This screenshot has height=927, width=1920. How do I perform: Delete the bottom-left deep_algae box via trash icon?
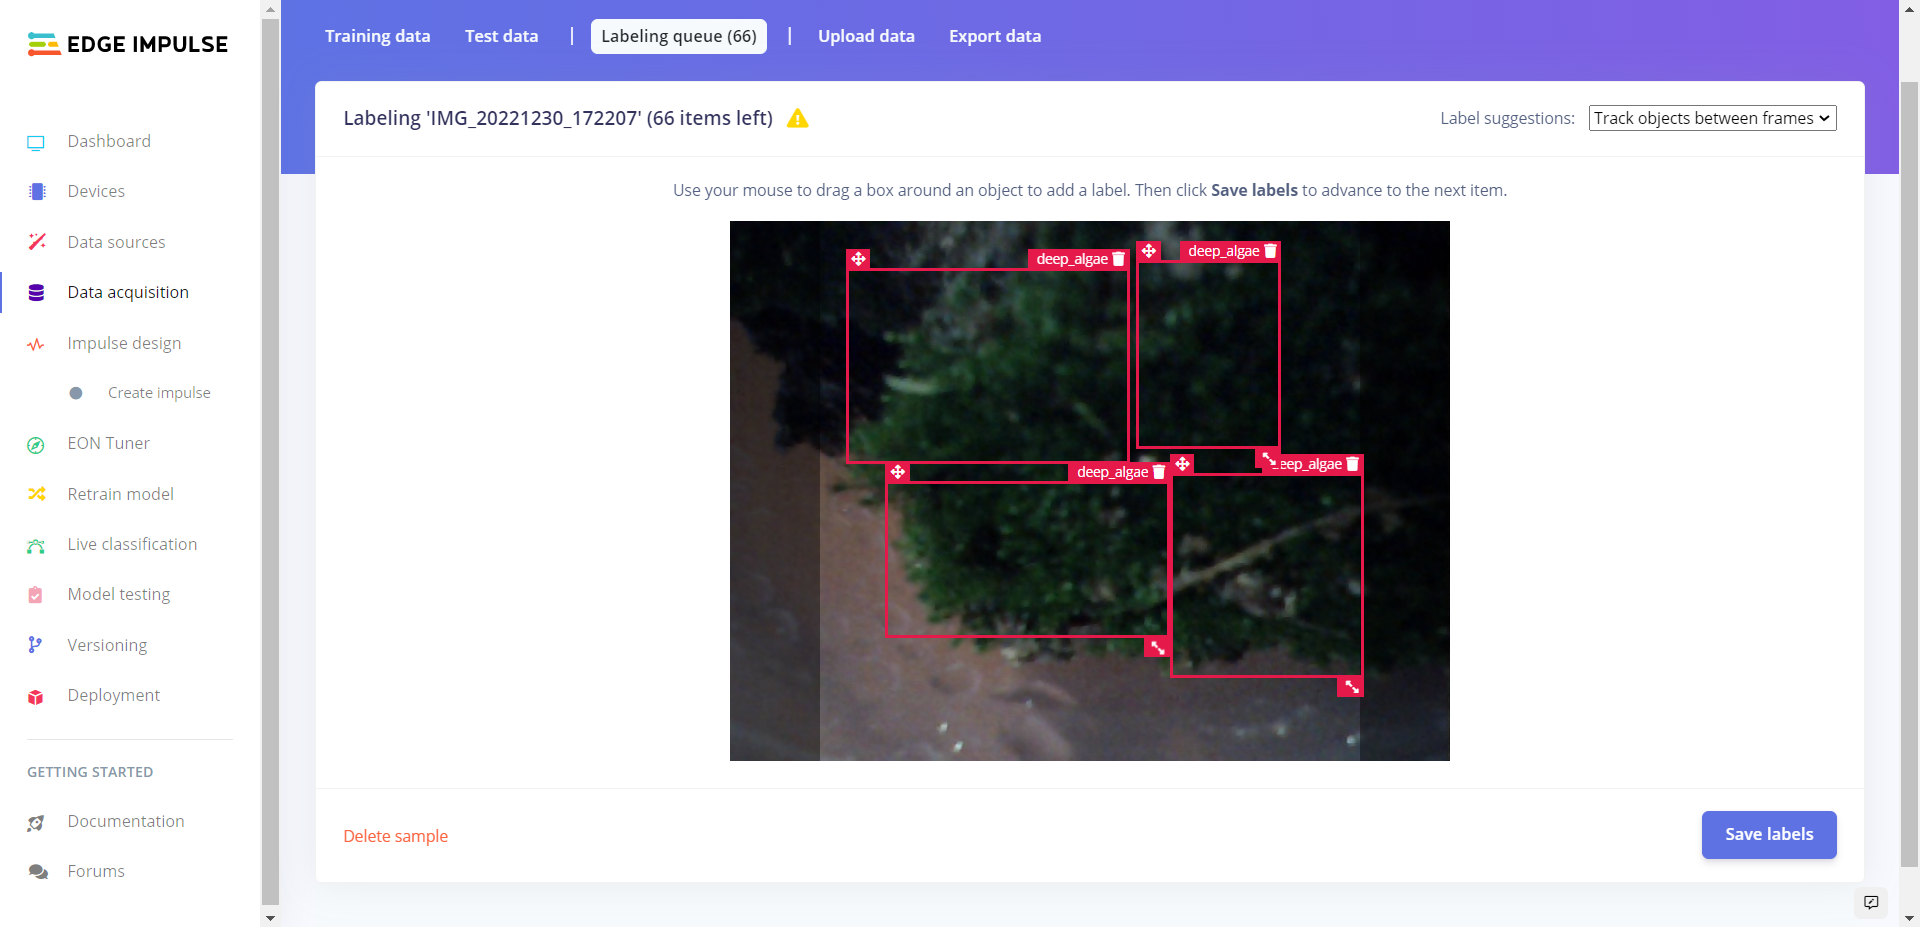pos(1159,472)
